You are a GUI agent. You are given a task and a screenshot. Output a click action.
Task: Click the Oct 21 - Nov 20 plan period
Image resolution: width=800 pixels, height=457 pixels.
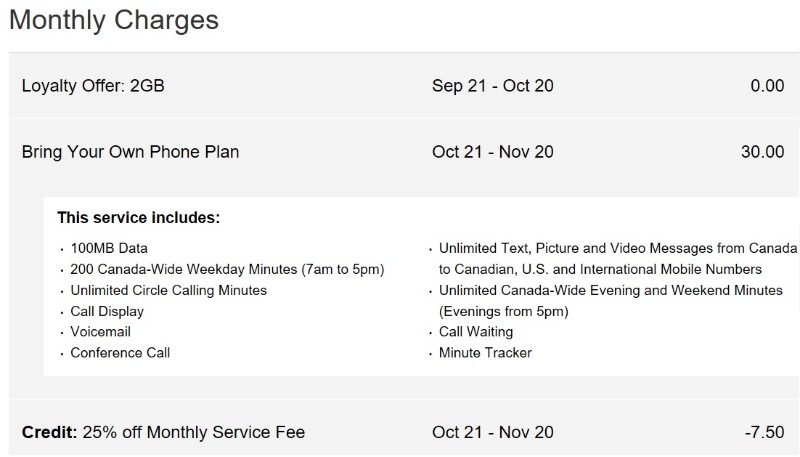tap(492, 152)
